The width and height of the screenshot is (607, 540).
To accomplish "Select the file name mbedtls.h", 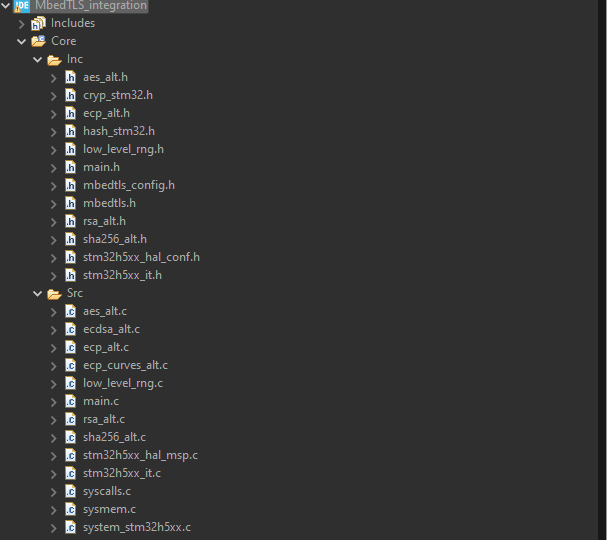I will pos(110,203).
